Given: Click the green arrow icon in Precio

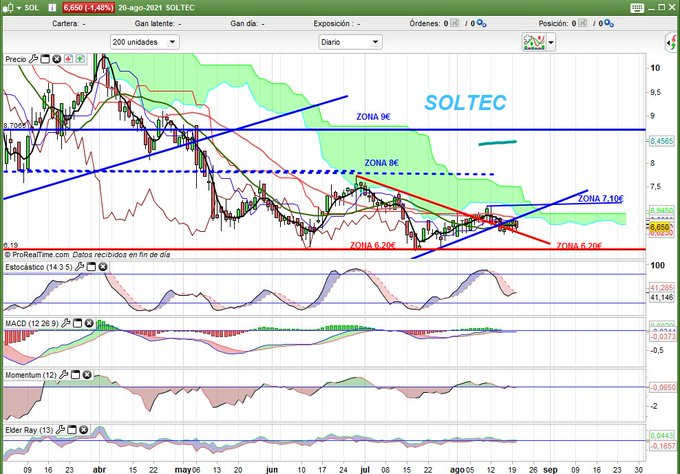Looking at the screenshot, I should click(x=80, y=59).
